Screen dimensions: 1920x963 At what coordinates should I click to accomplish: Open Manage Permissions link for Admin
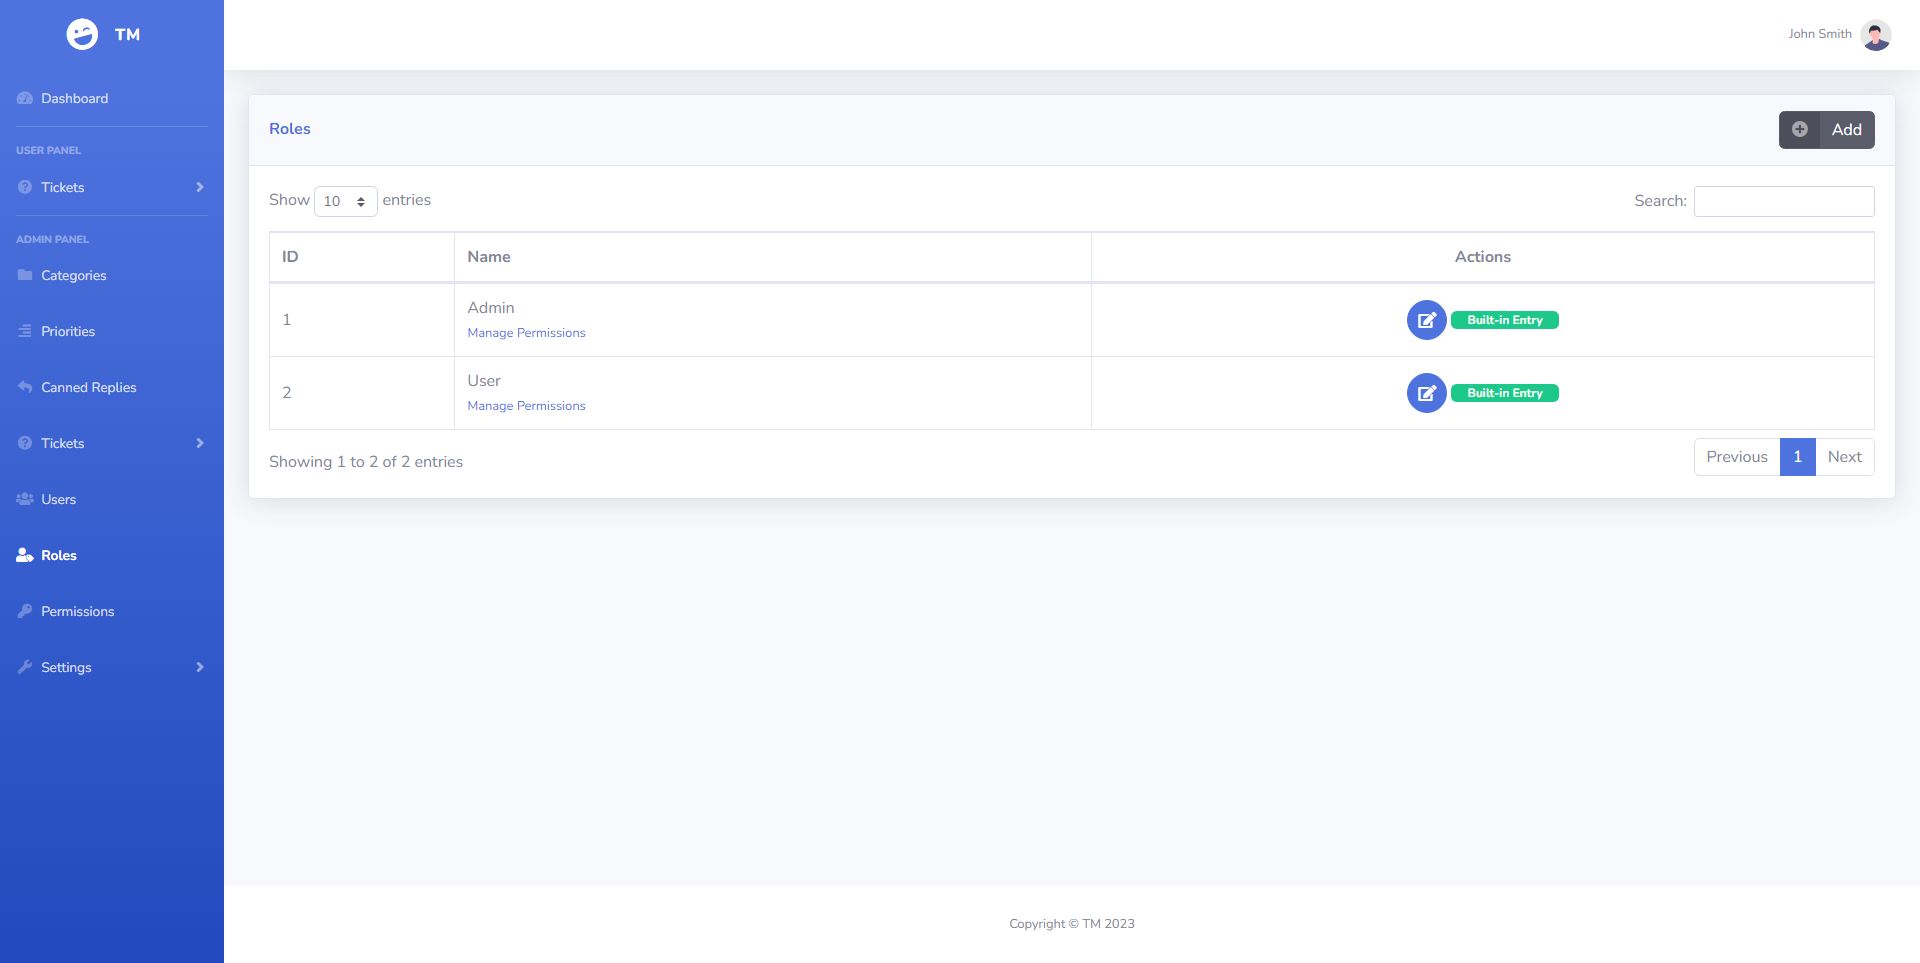coord(526,333)
